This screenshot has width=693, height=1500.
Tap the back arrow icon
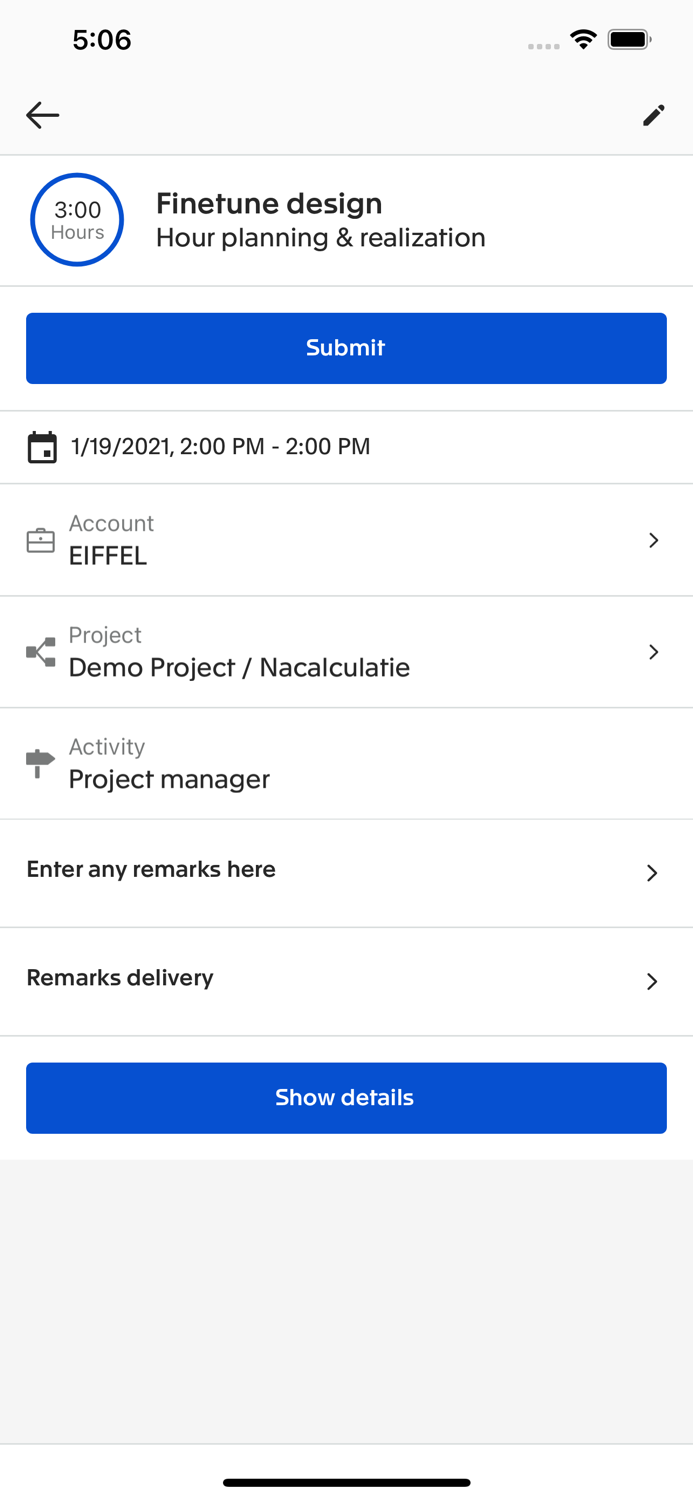tap(42, 115)
